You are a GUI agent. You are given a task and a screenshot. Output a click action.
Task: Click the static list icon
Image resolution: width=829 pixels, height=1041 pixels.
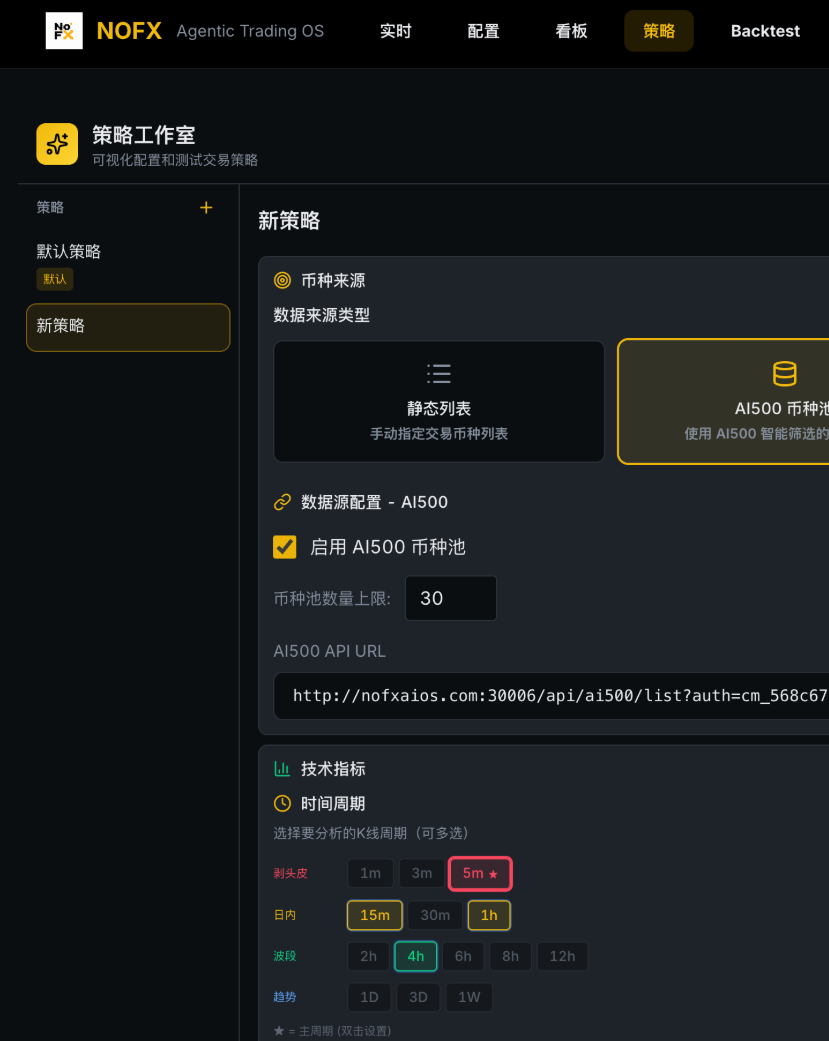(x=438, y=374)
